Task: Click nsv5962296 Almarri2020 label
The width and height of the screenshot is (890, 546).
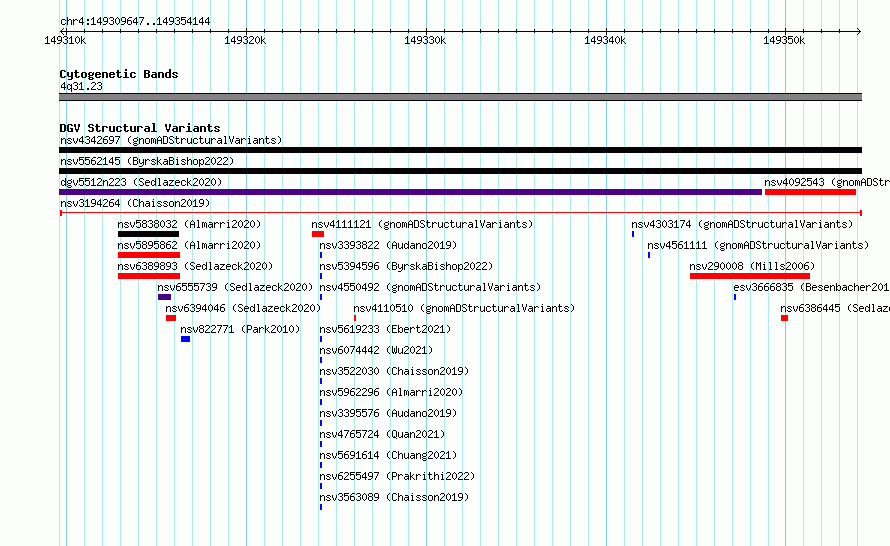Action: pos(391,392)
